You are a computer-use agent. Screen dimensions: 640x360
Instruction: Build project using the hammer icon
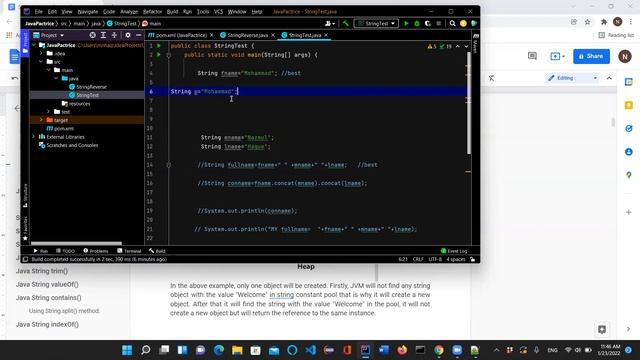[346, 24]
